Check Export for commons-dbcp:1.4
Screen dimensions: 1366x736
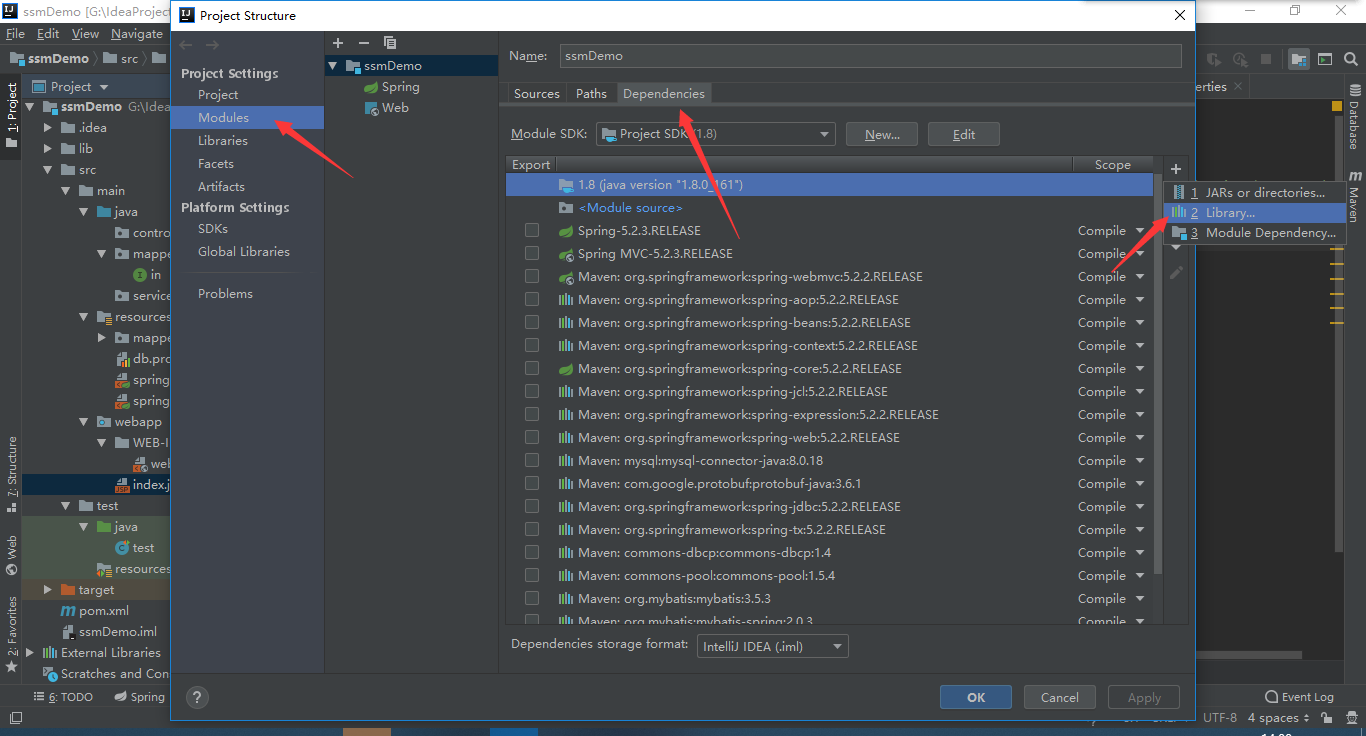(532, 553)
